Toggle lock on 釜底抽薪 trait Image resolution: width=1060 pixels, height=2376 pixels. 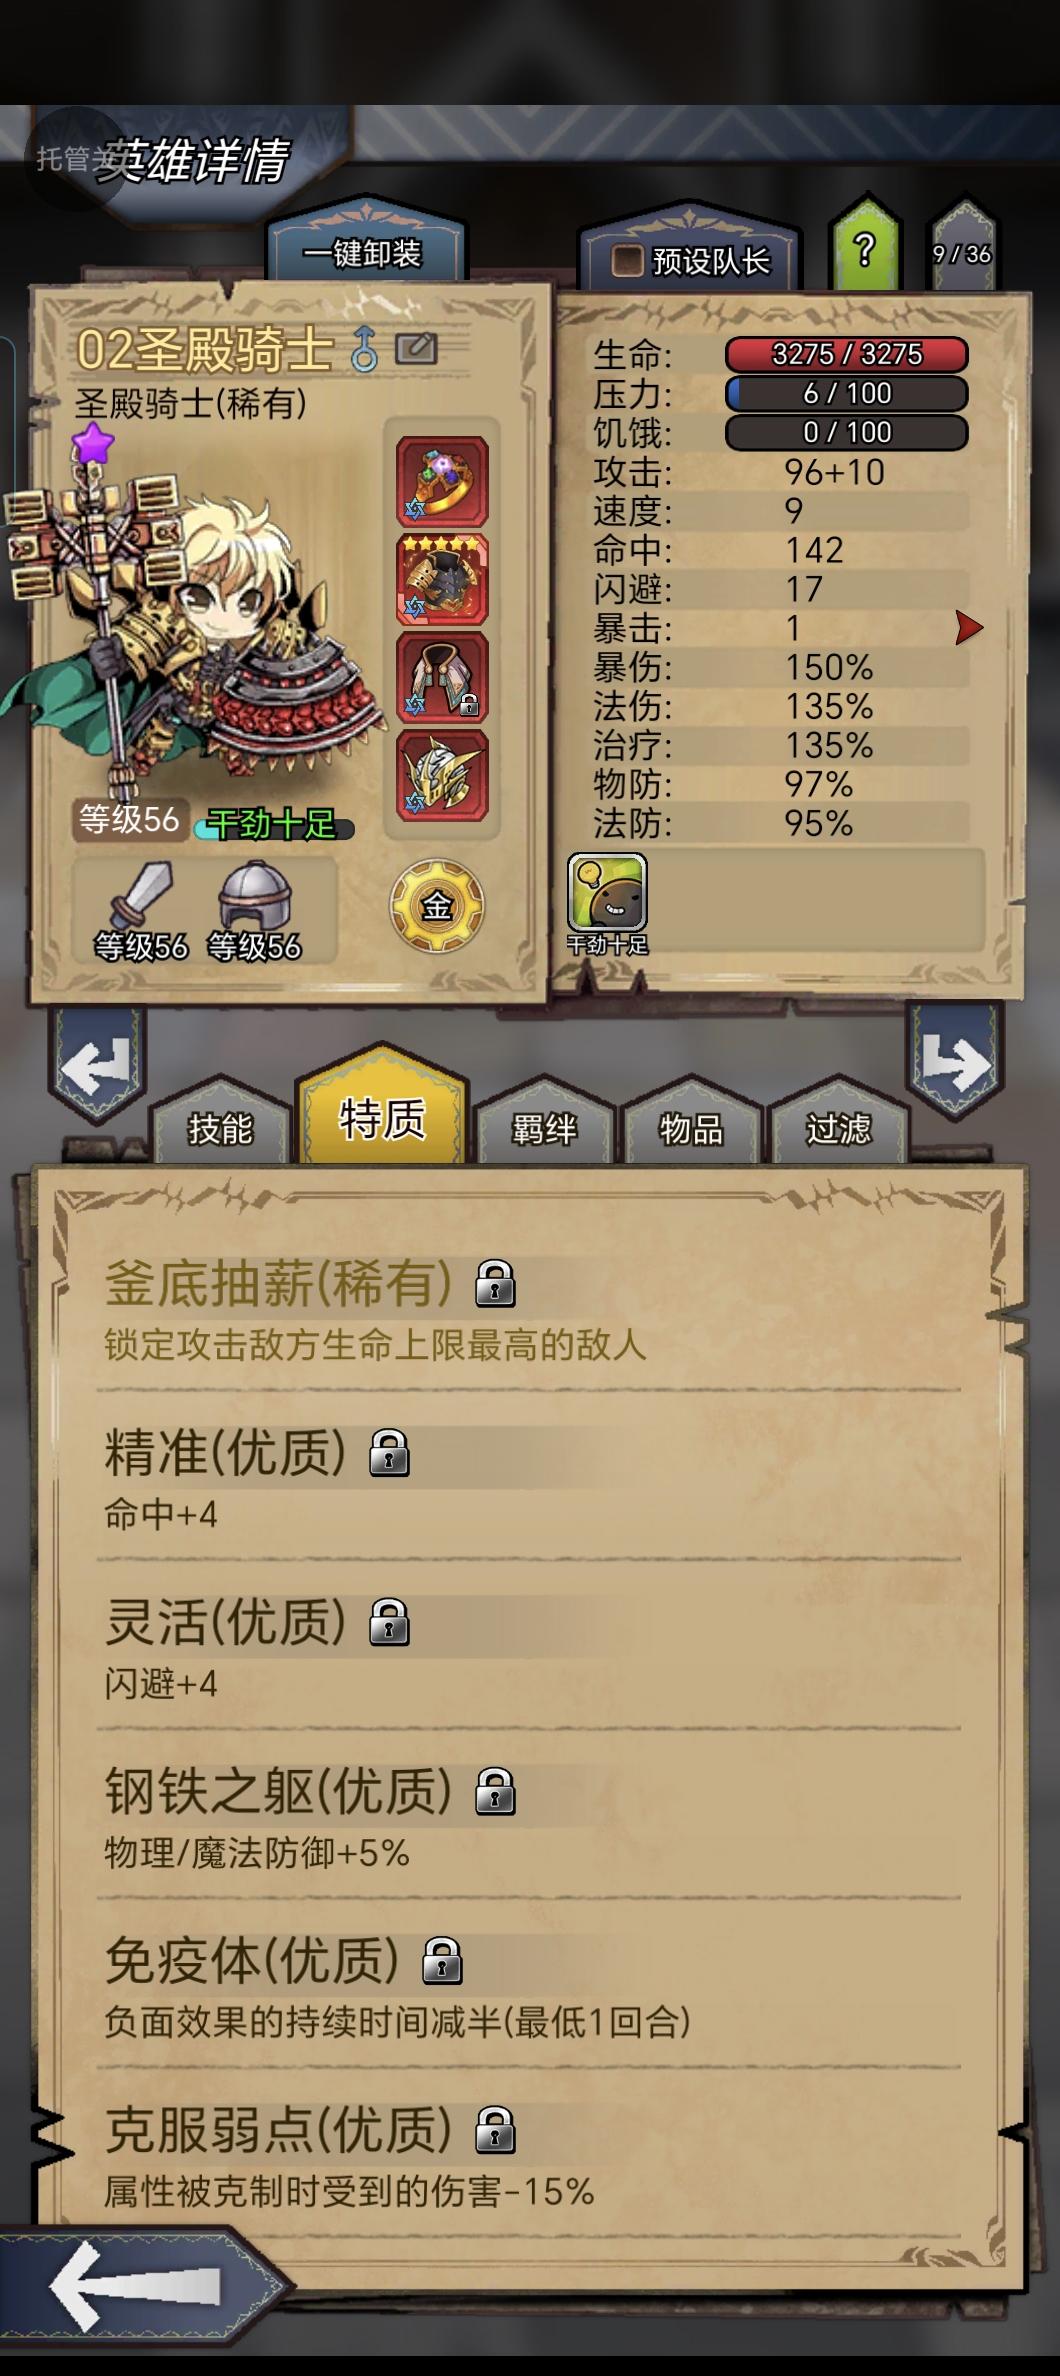(x=495, y=1283)
